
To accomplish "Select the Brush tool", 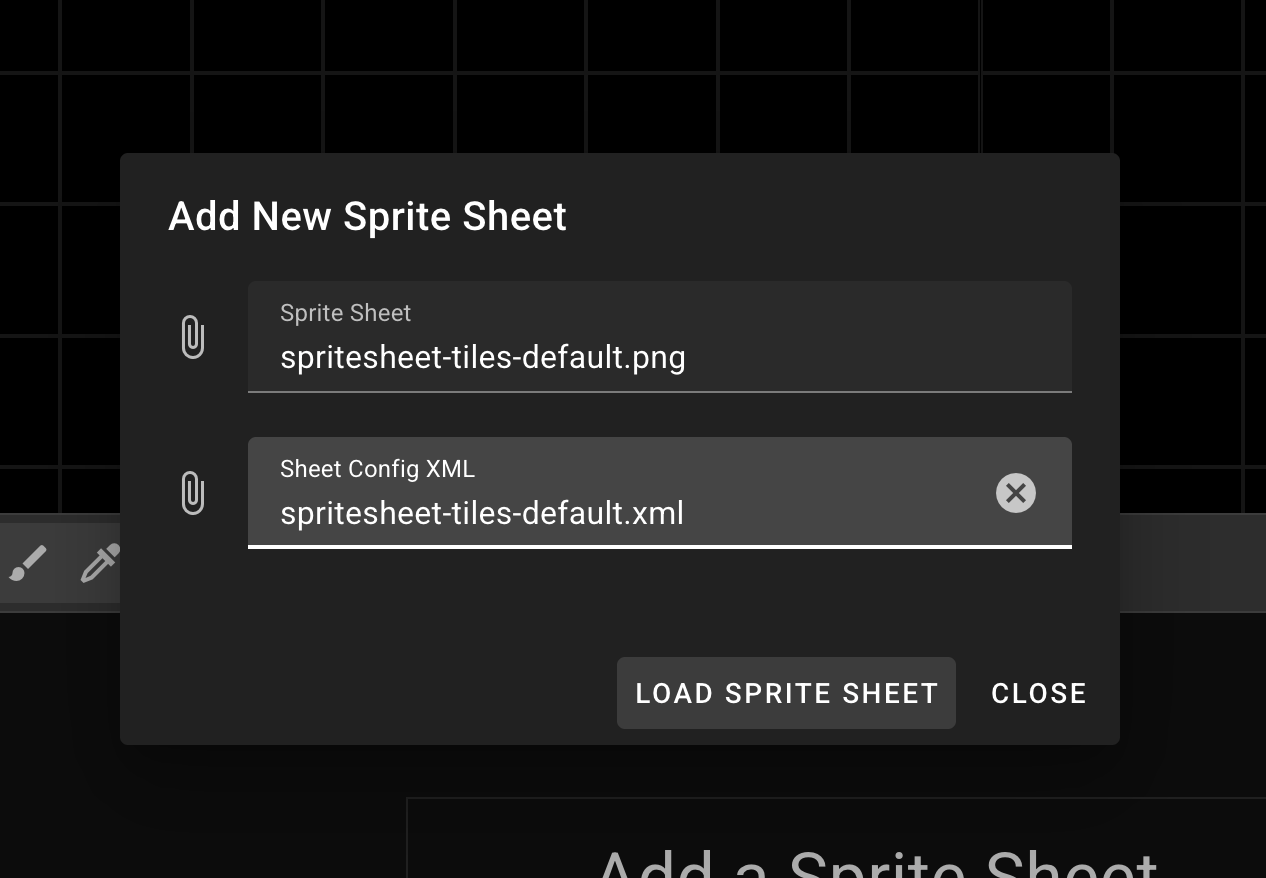I will point(28,563).
